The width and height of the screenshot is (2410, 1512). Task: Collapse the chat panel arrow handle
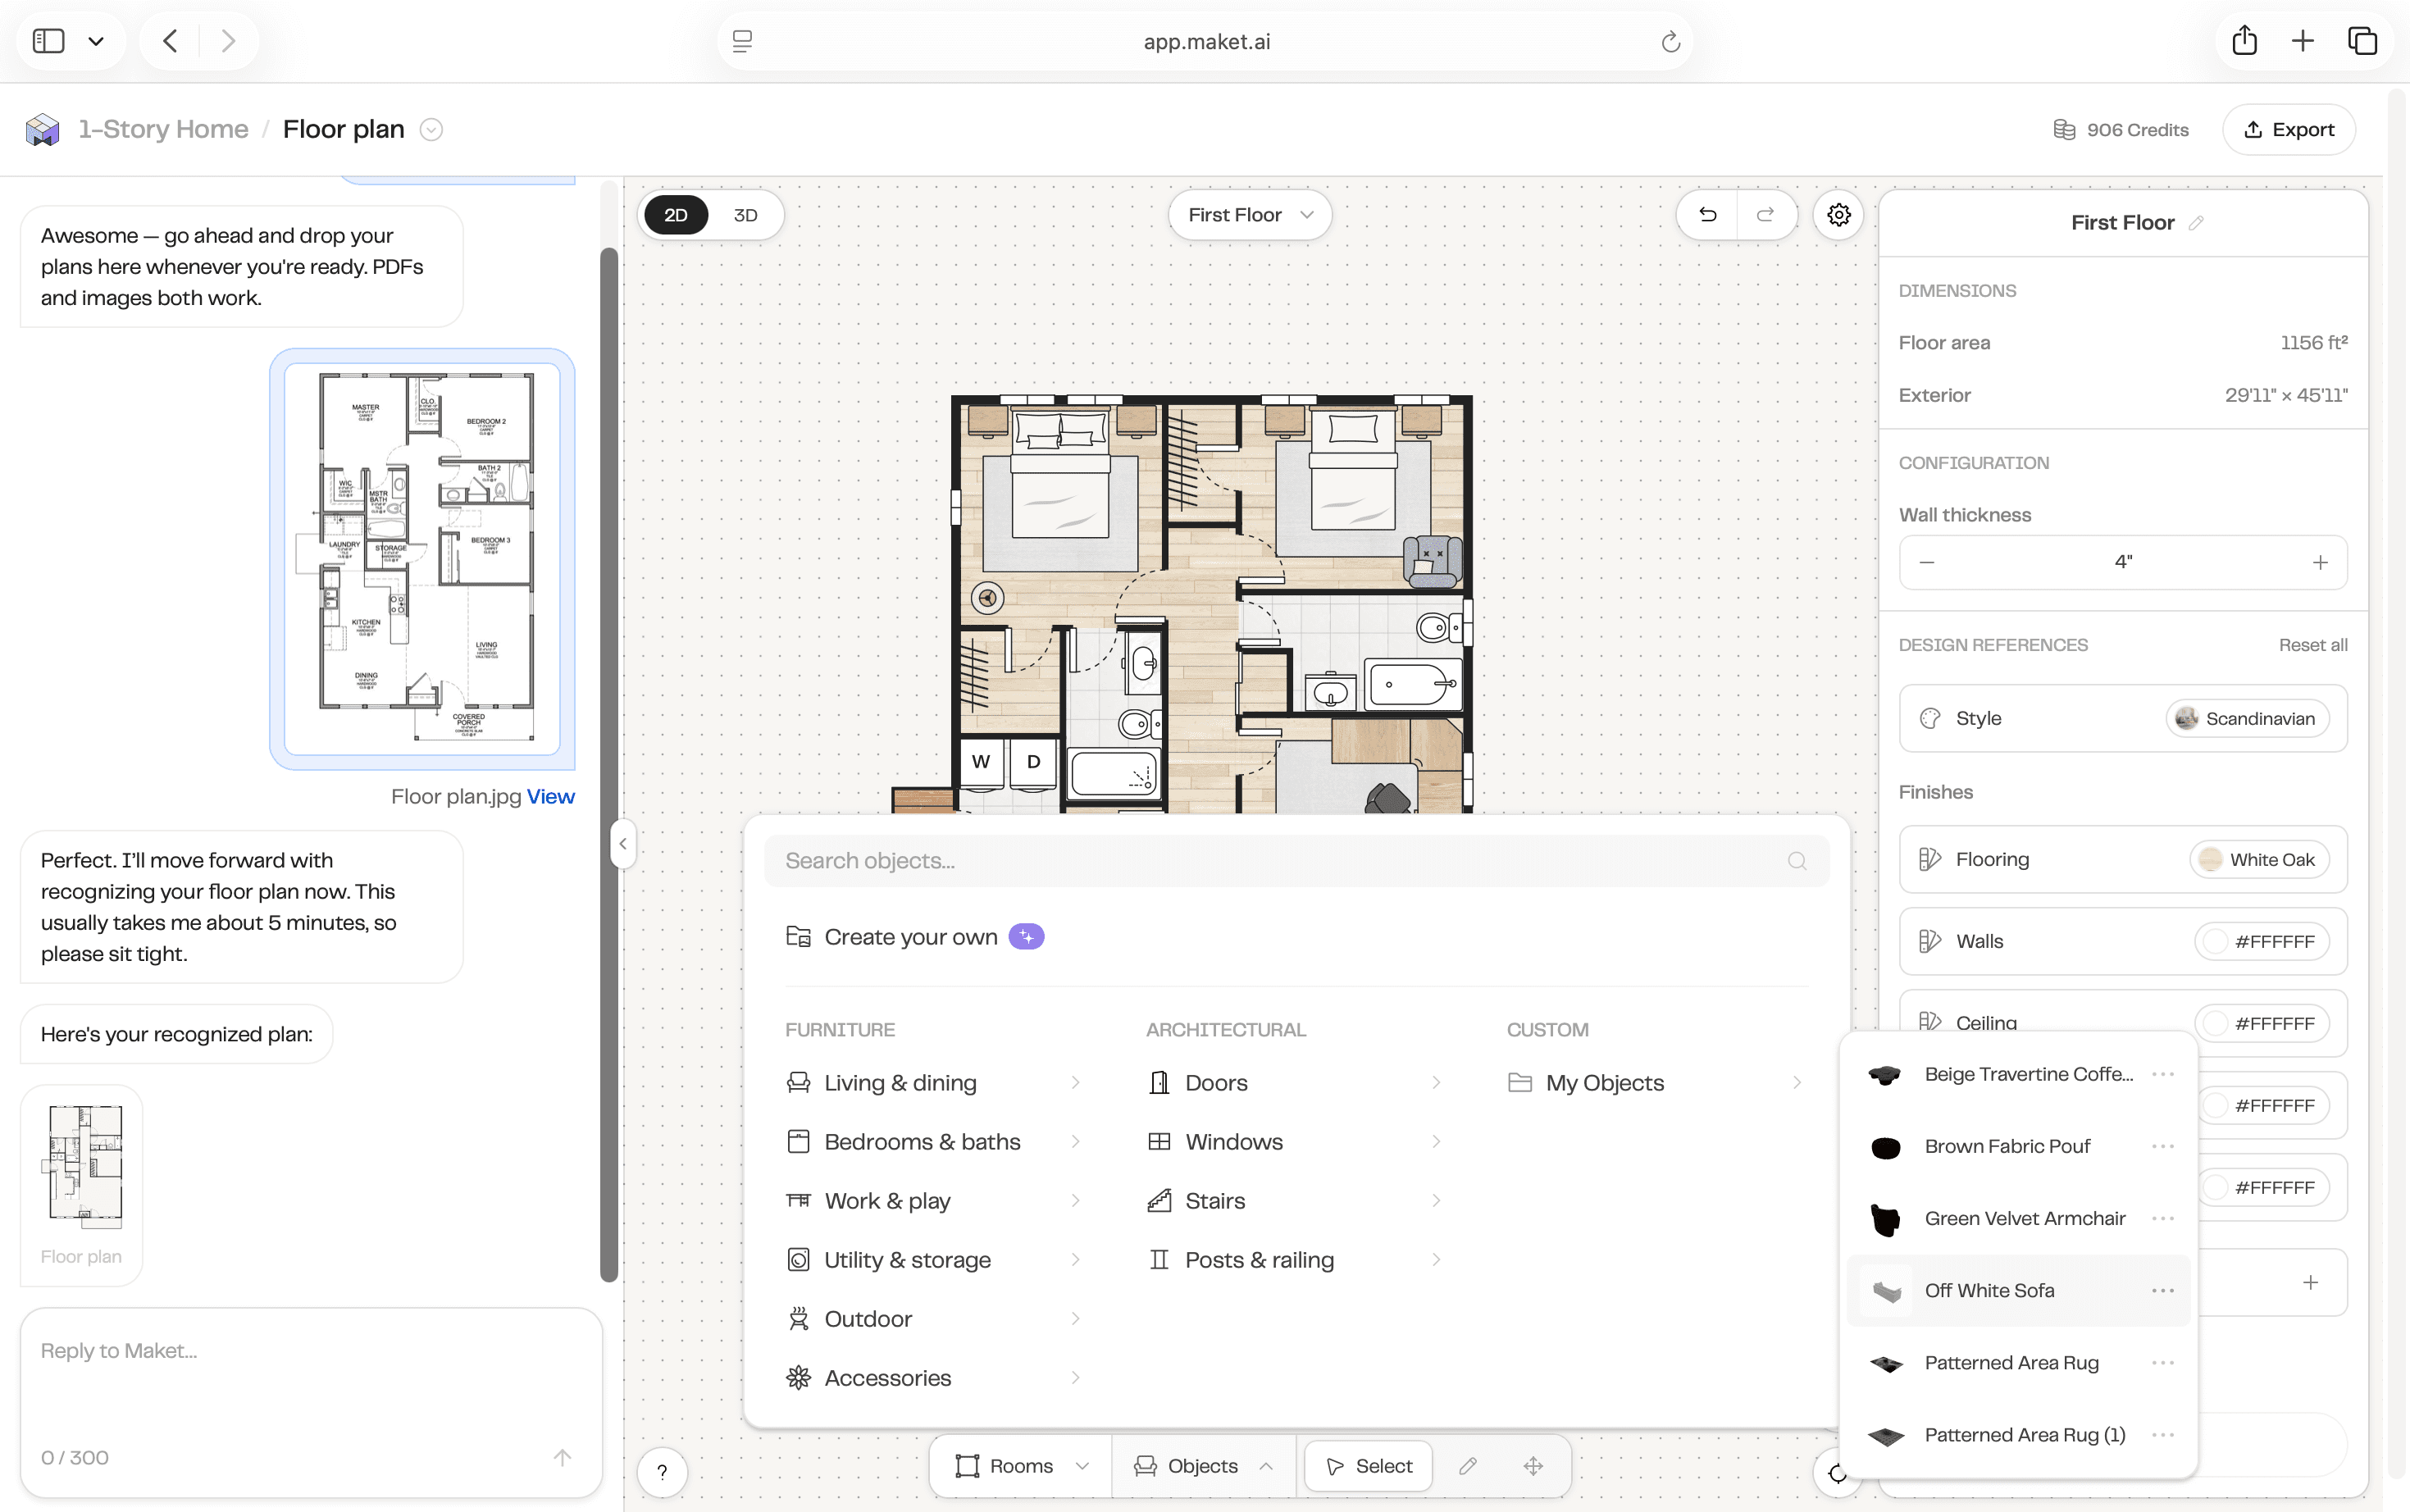622,844
